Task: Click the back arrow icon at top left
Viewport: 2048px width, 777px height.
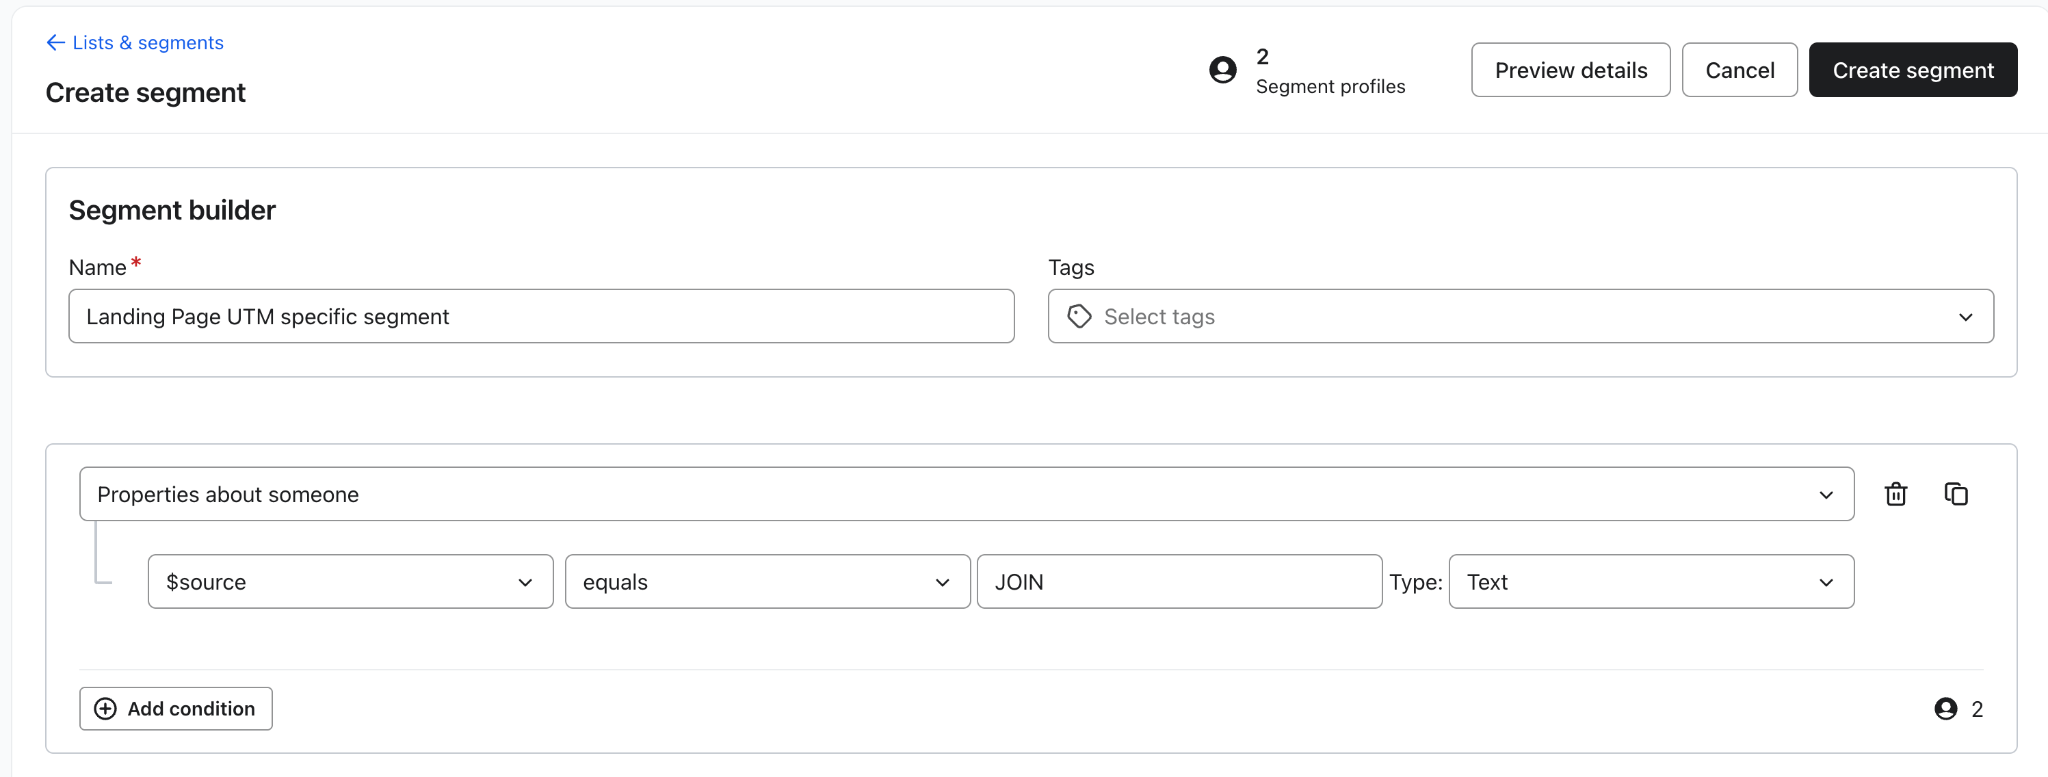Action: (55, 43)
